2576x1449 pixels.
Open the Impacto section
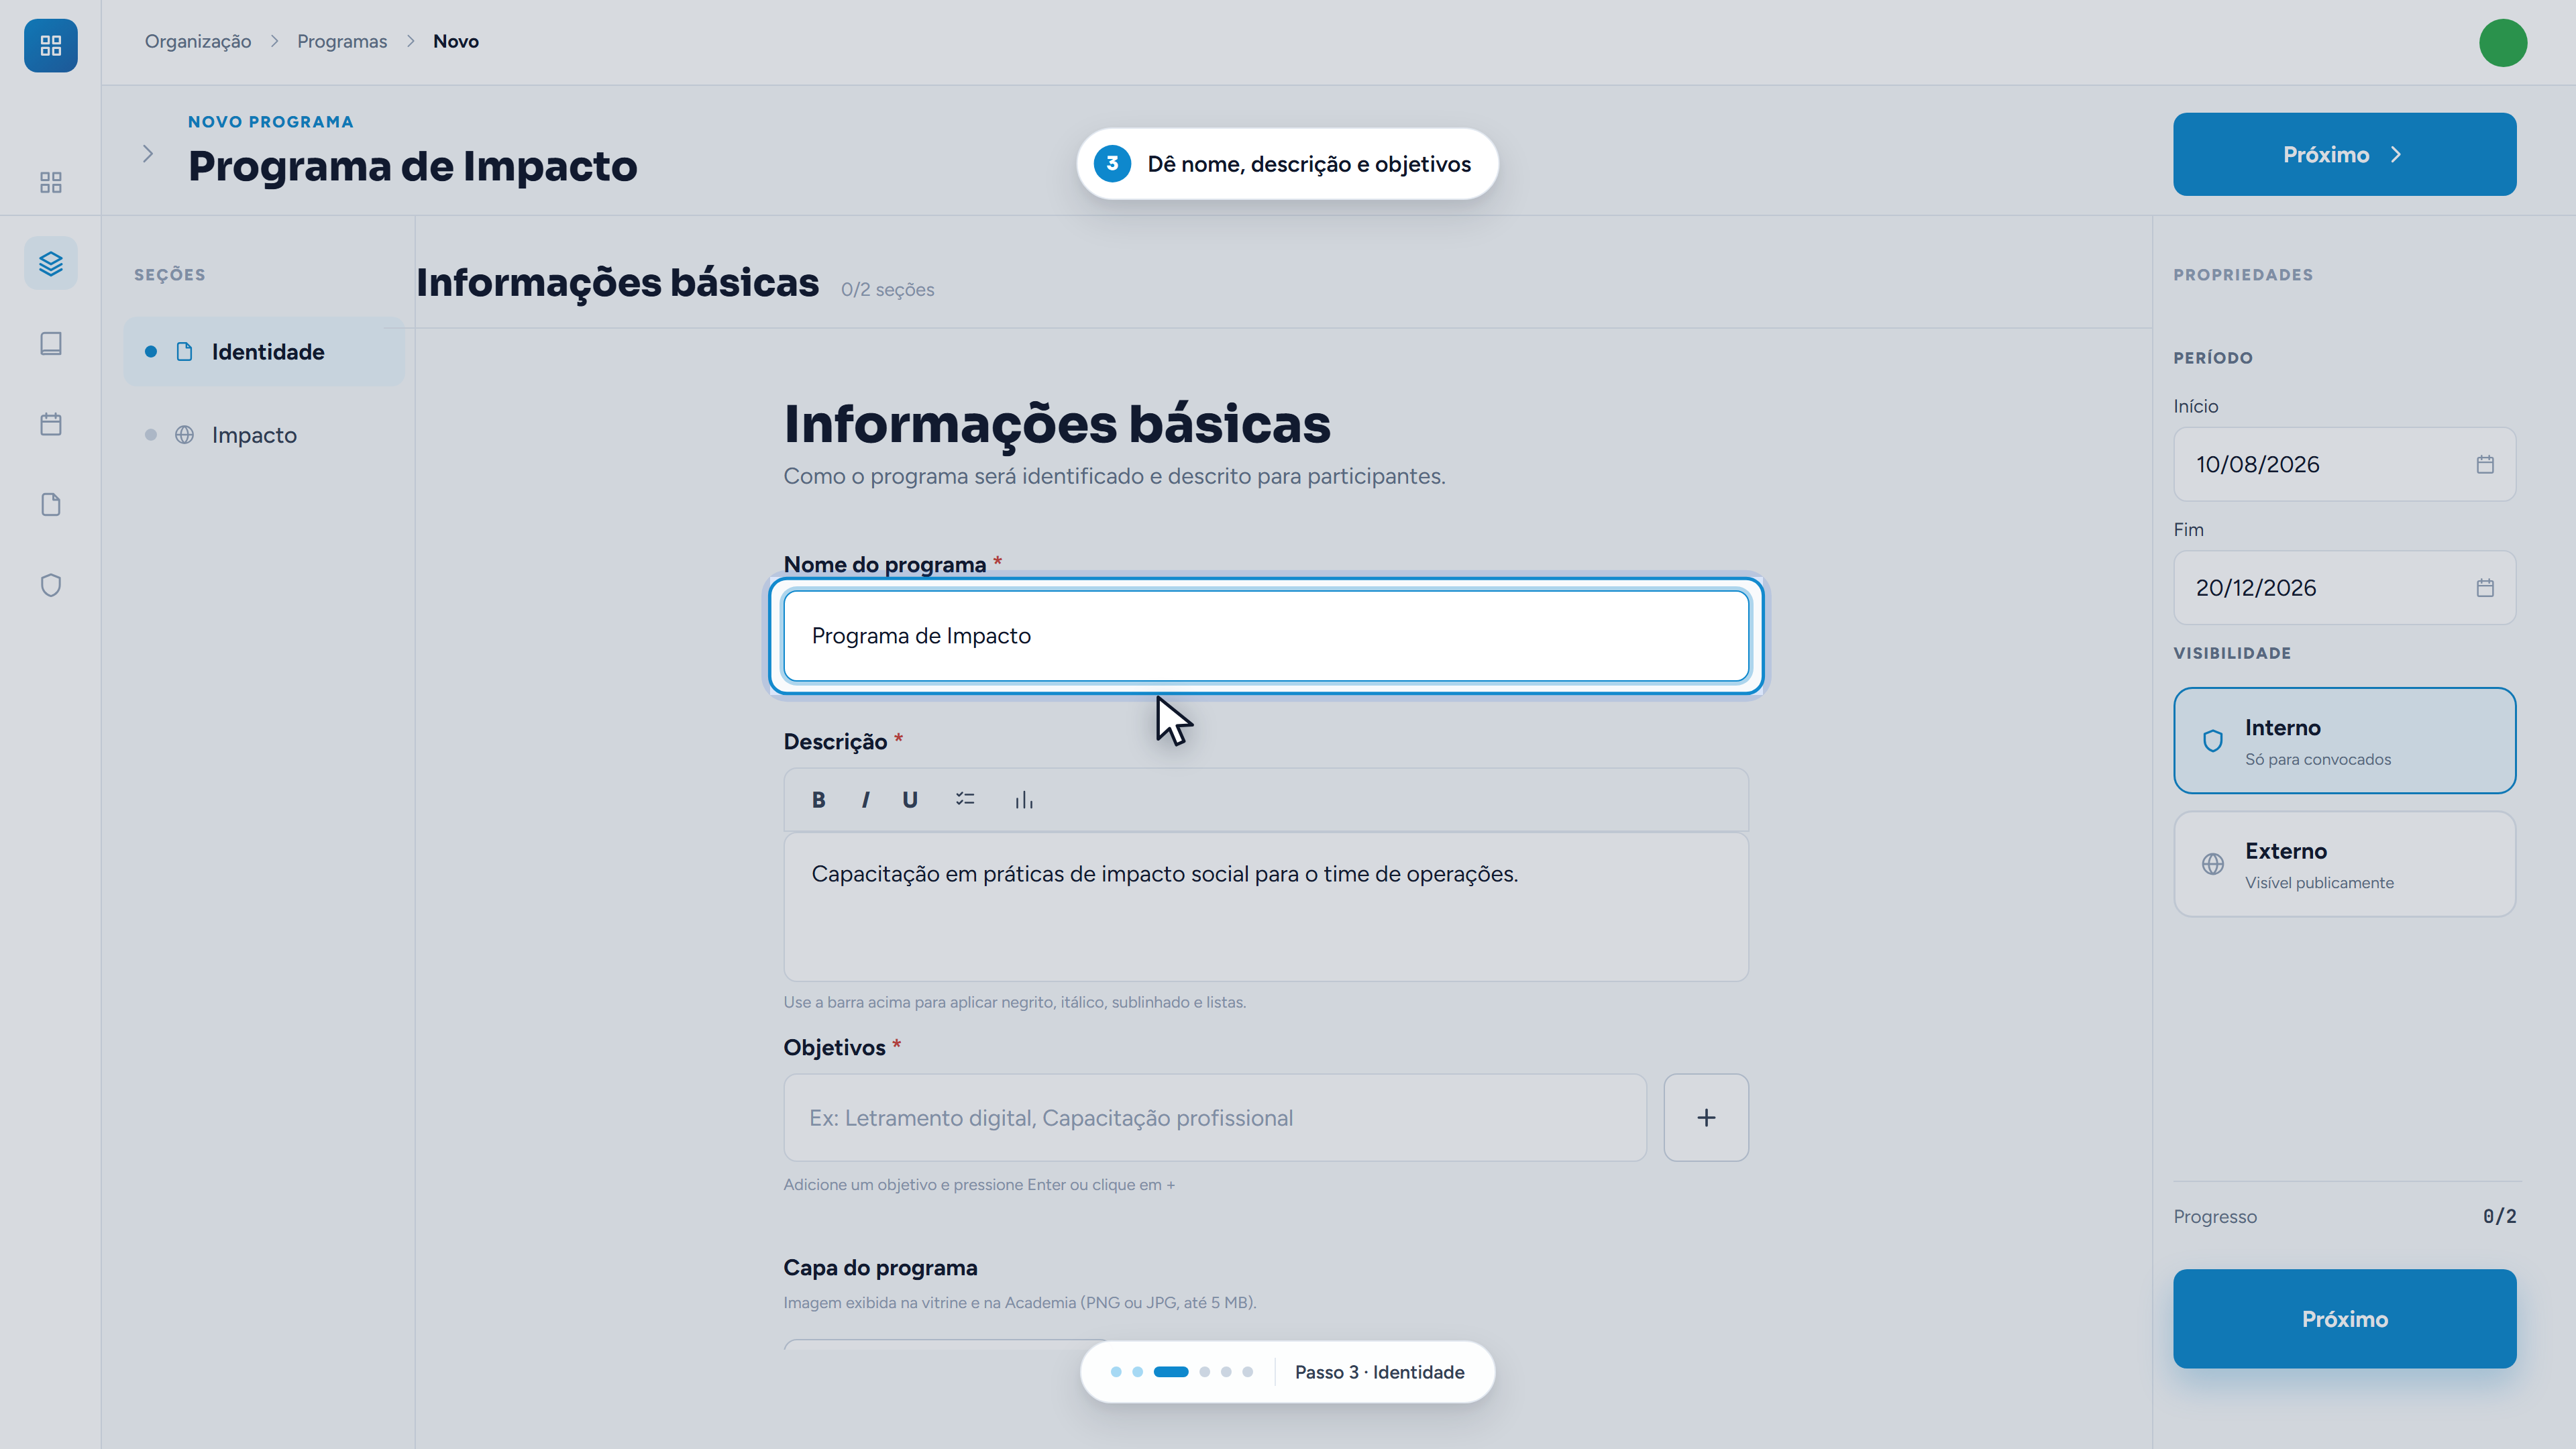click(x=264, y=435)
